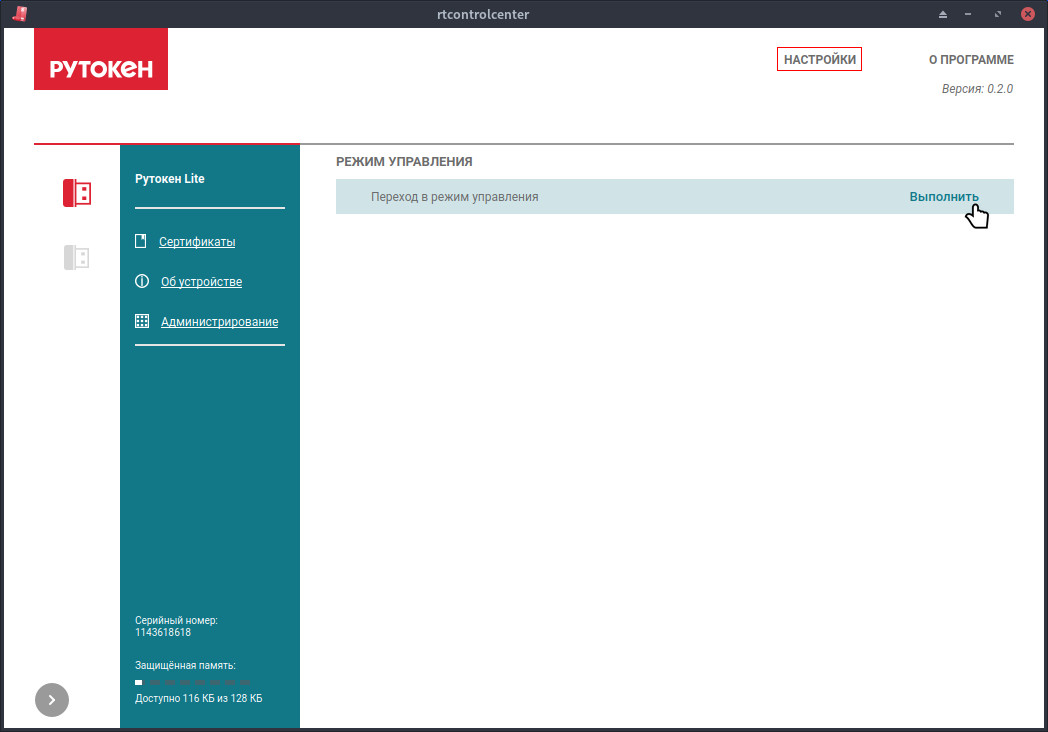Click the protected memory usage bar
This screenshot has height=732, width=1048.
tap(193, 683)
